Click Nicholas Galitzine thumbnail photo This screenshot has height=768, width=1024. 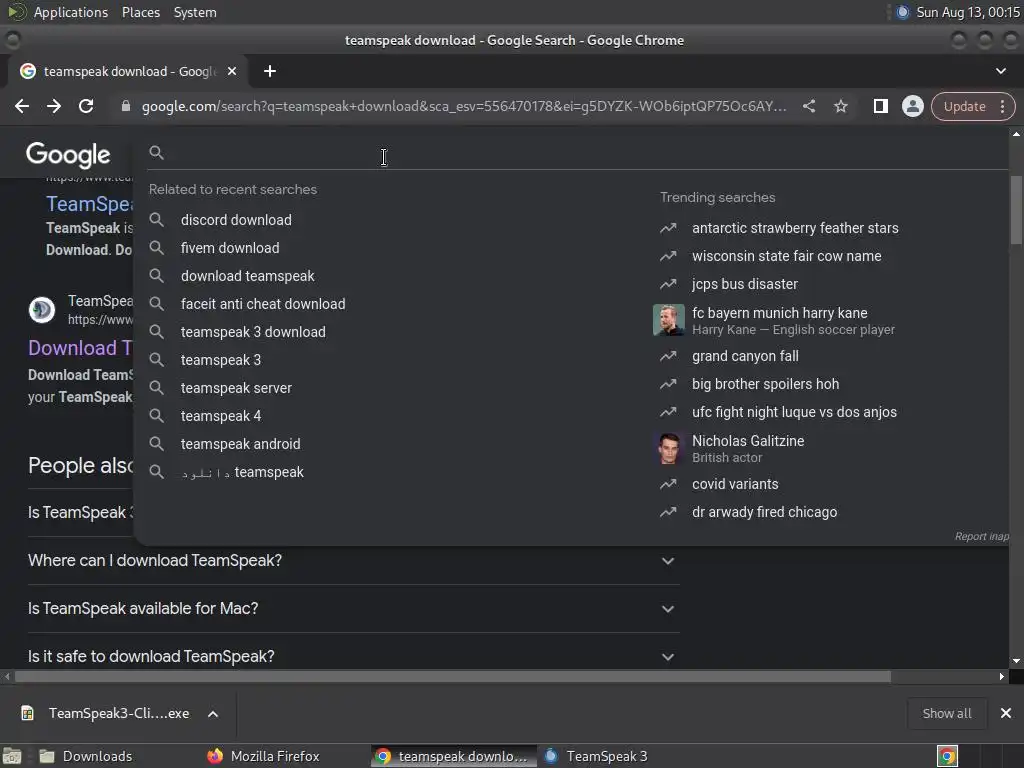coord(668,449)
